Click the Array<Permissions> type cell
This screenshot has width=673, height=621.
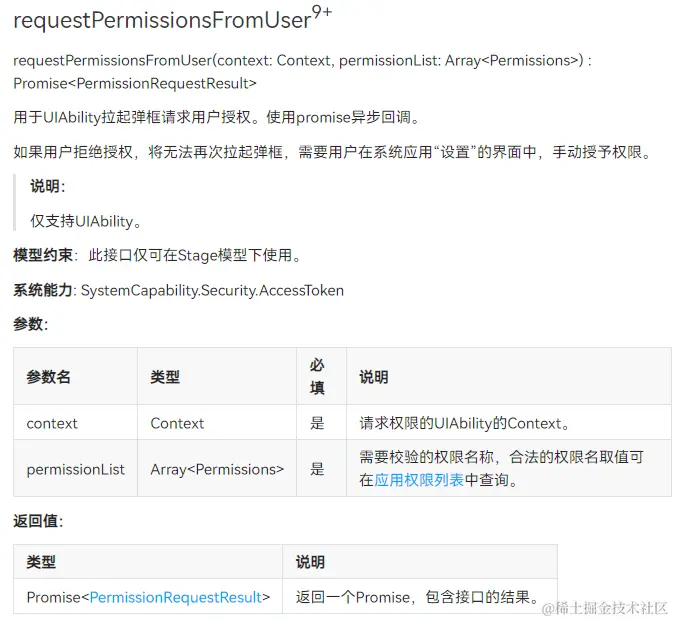pyautogui.click(x=217, y=469)
